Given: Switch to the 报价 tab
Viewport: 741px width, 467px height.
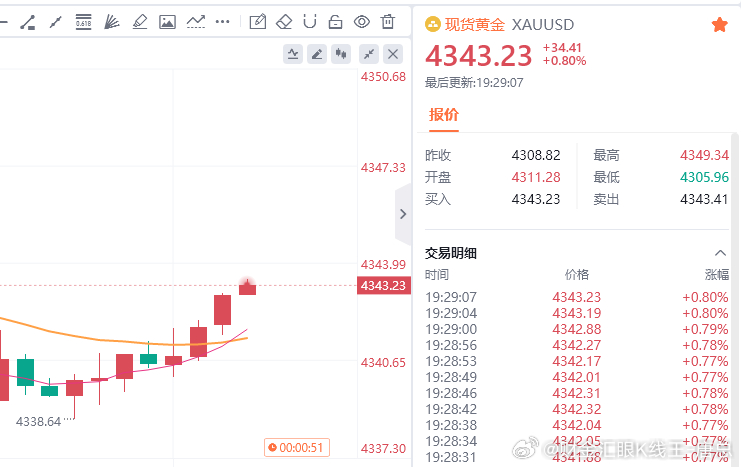Looking at the screenshot, I should click(444, 115).
